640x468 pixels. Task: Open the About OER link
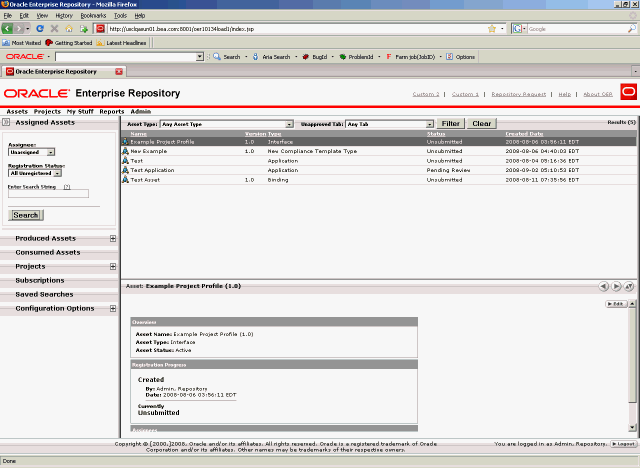(x=598, y=94)
